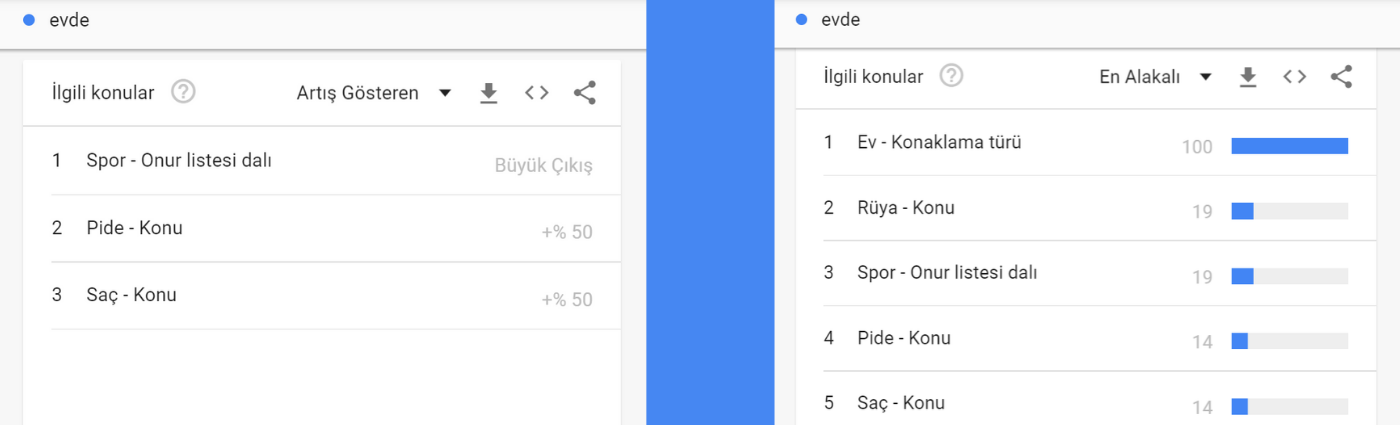Image resolution: width=1400 pixels, height=425 pixels.
Task: Open embed code for Artış Gösteren panel
Action: pyautogui.click(x=537, y=93)
